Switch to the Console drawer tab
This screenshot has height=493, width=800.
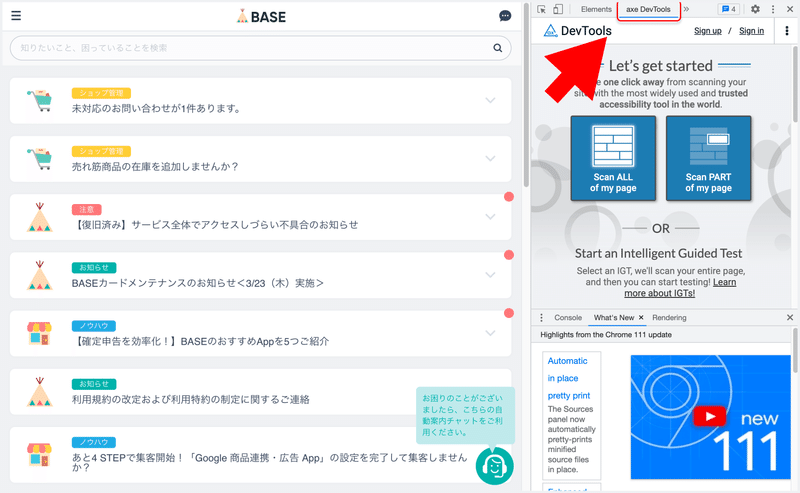coord(568,317)
